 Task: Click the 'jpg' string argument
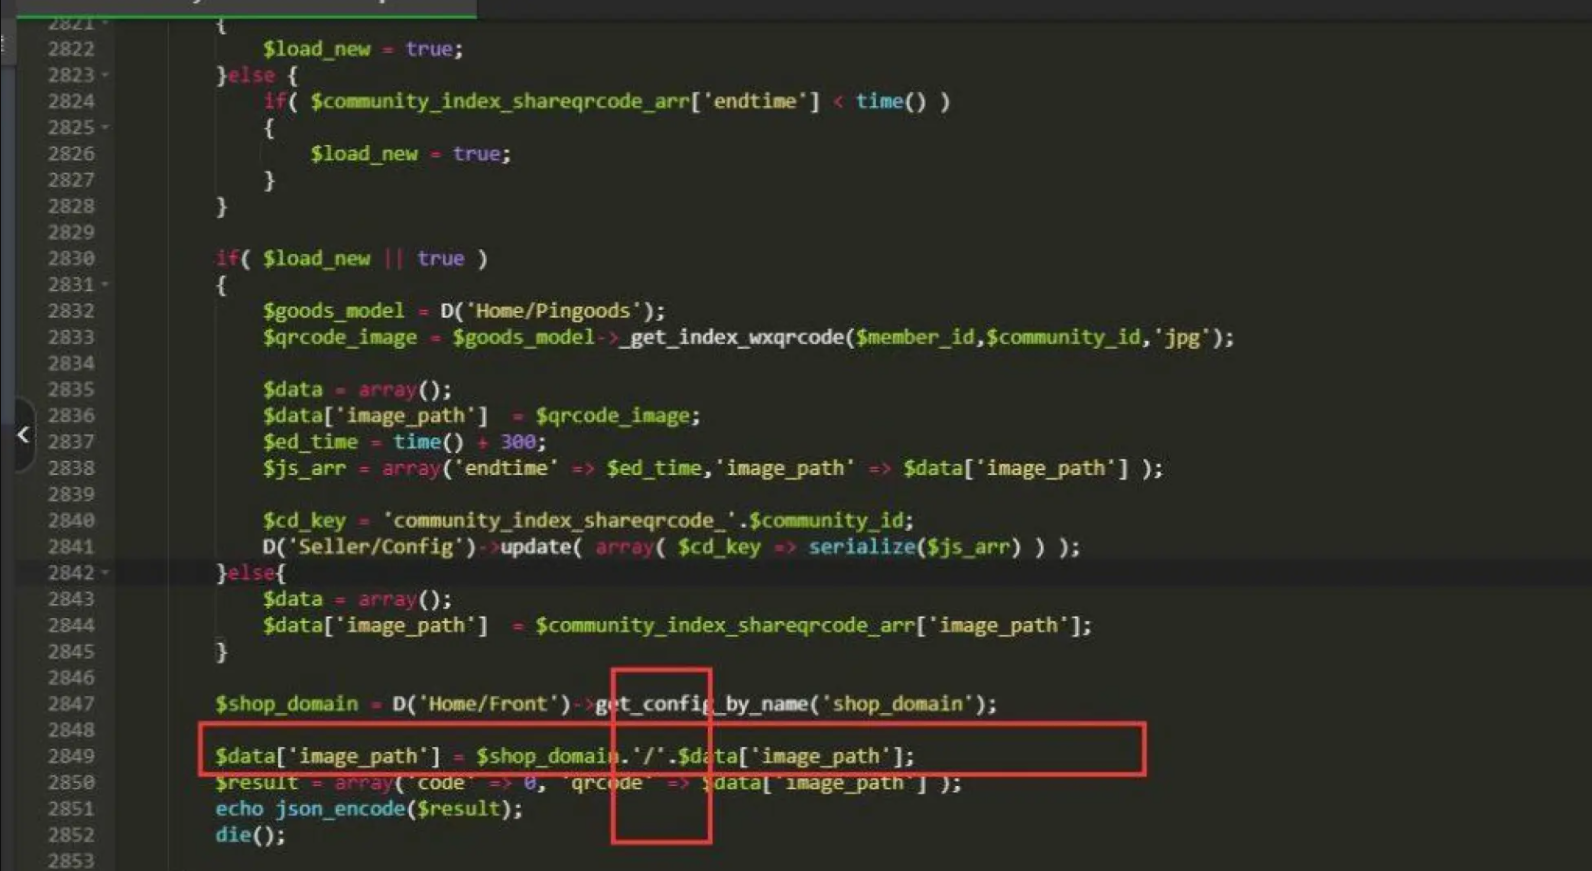pyautogui.click(x=1183, y=337)
